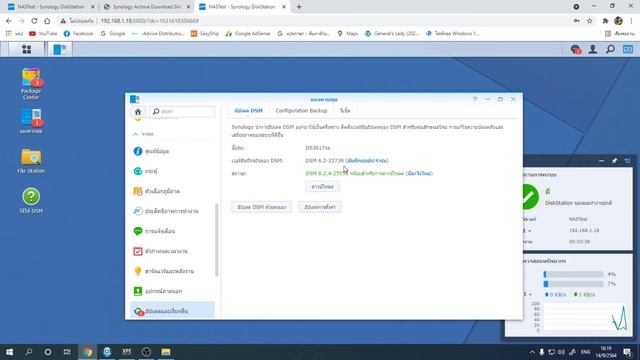
Task: Open Control Panel desktop shortcut icon
Action: tap(31, 121)
